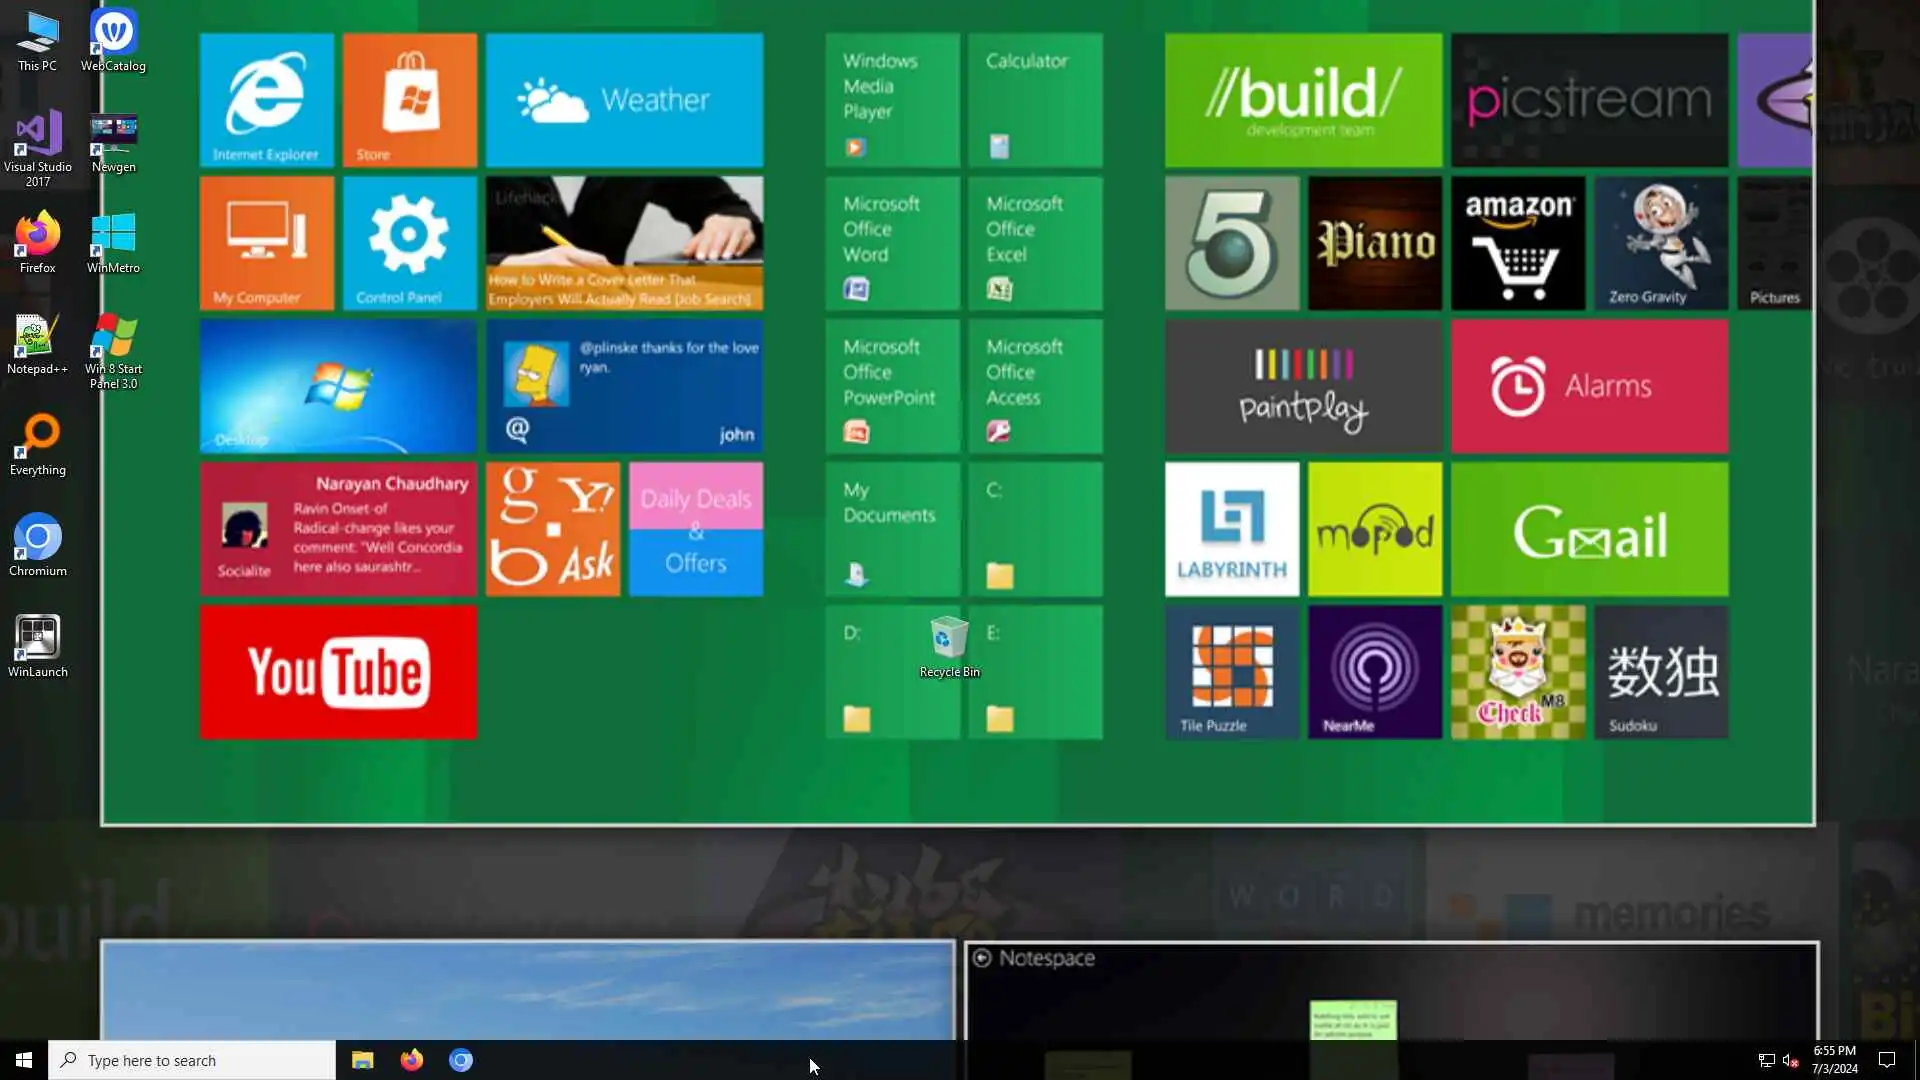Open the Visual Studio 2017 desktop shortcut
This screenshot has height=1080, width=1920.
pos(37,136)
